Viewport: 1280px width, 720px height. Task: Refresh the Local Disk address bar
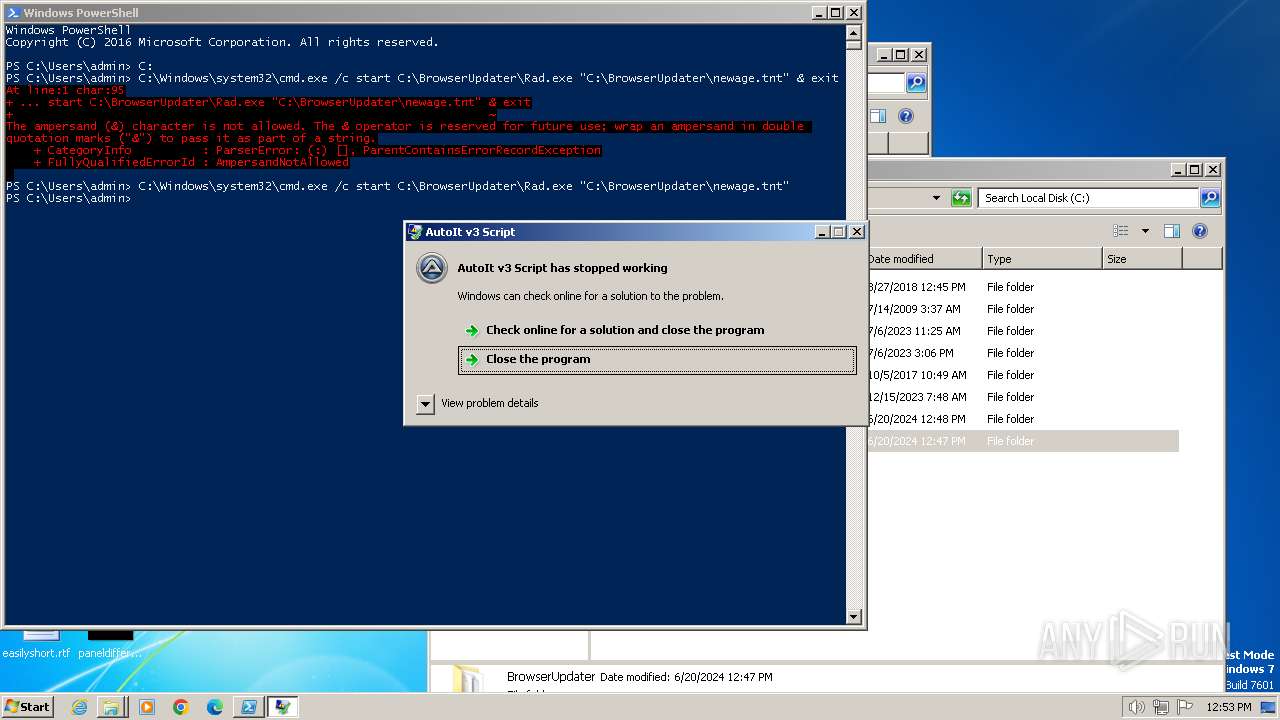[961, 198]
